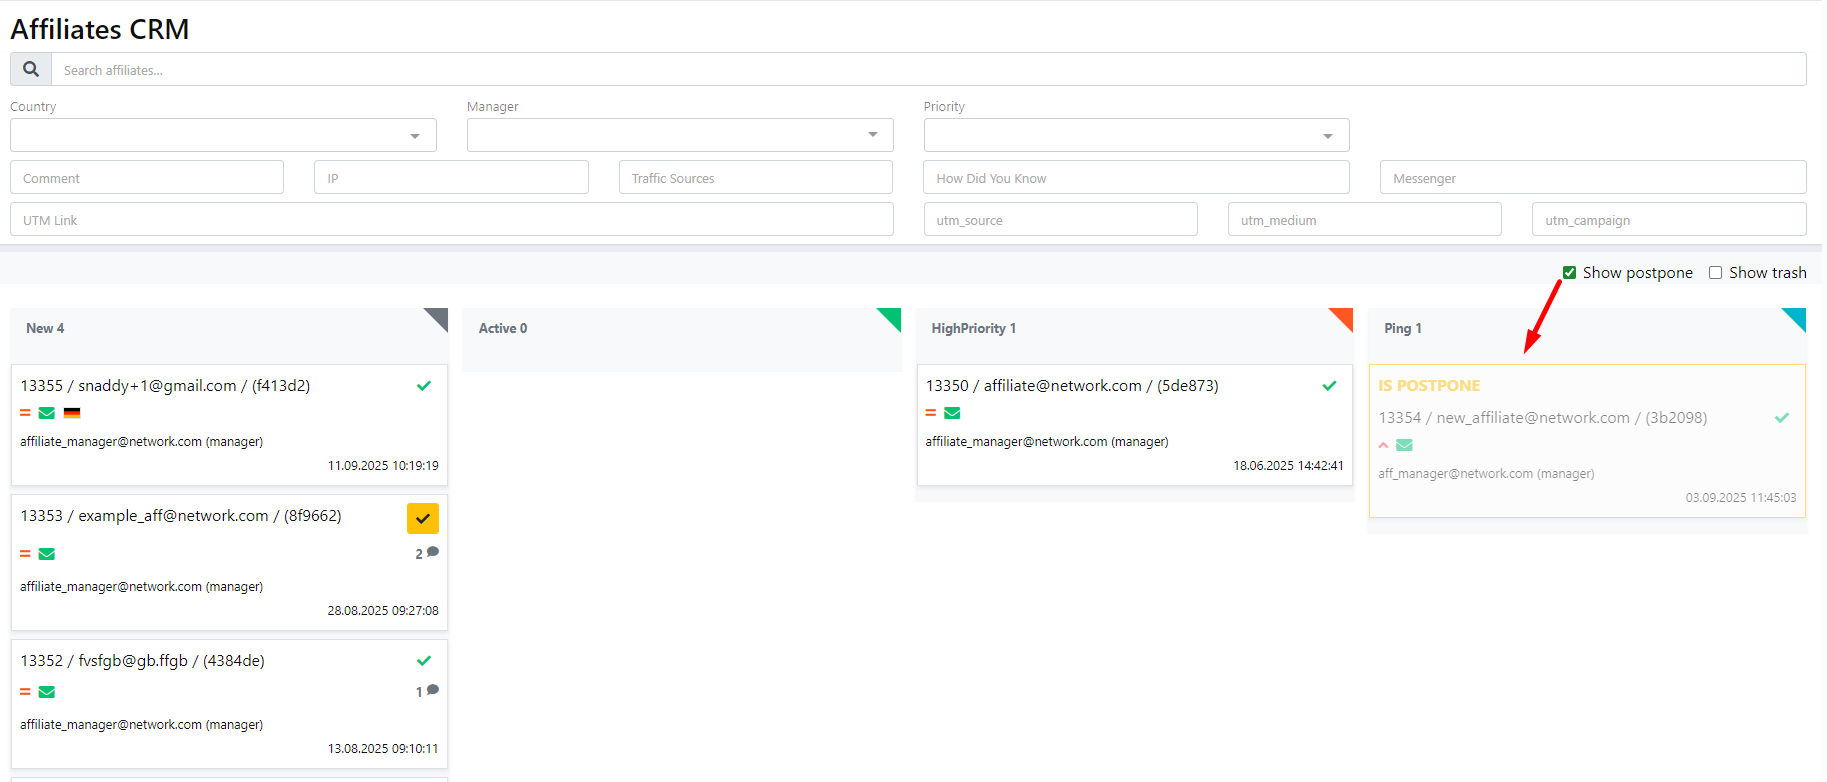
Task: Select the Ping column header
Action: pyautogui.click(x=1402, y=329)
